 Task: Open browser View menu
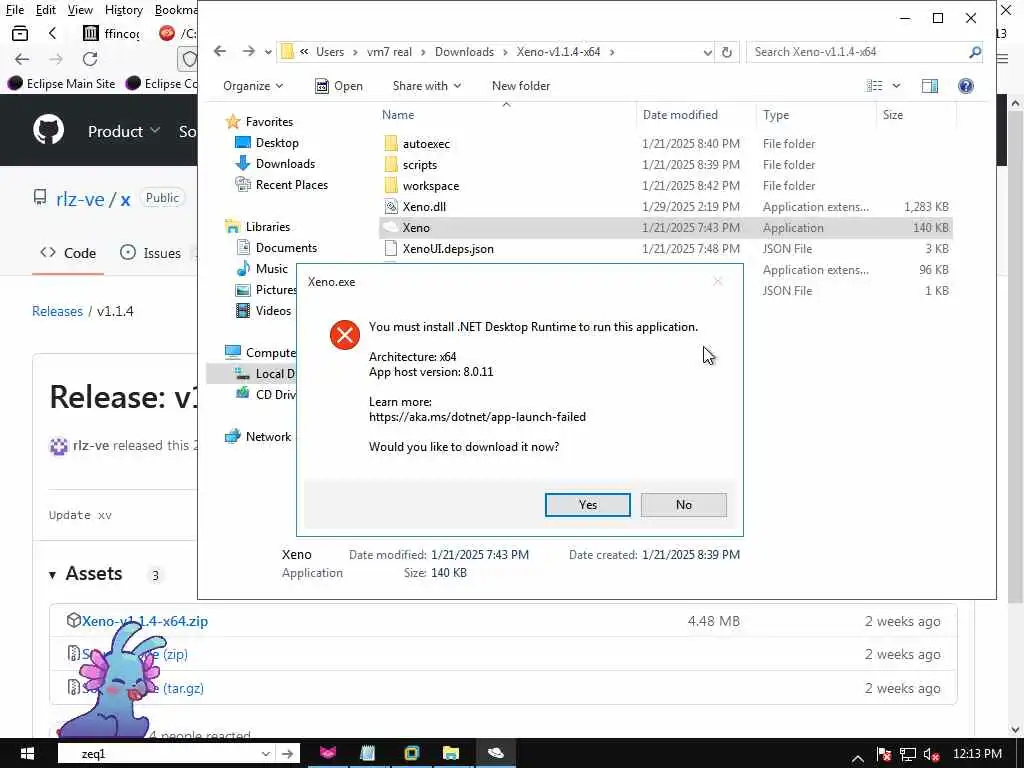point(80,10)
